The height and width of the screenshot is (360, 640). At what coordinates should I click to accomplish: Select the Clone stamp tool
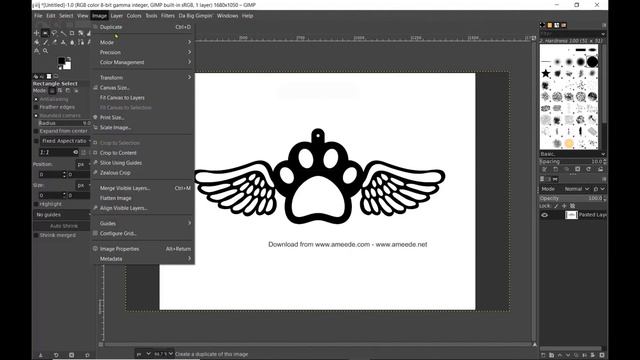(x=63, y=42)
